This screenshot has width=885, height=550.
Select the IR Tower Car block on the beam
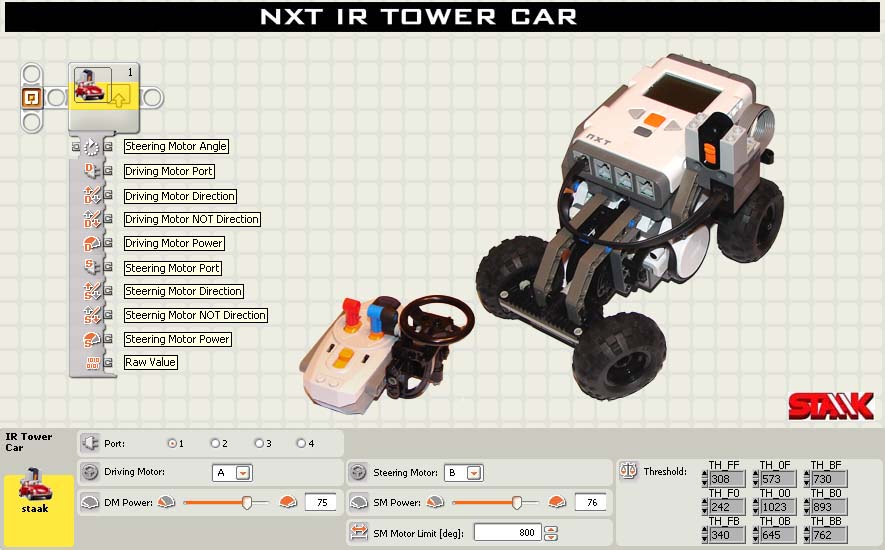click(x=104, y=97)
